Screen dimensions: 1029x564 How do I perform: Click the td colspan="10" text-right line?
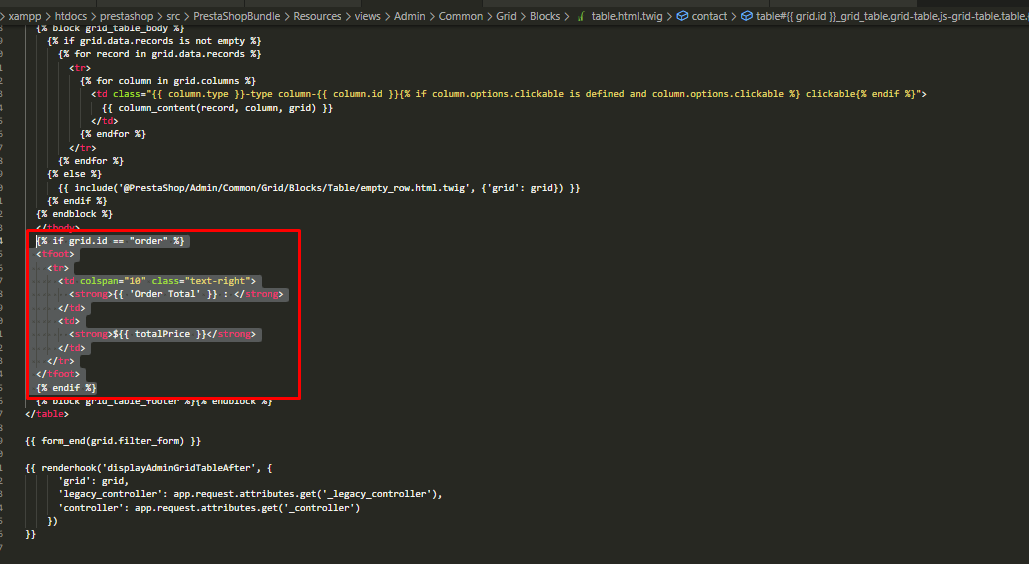coord(157,281)
